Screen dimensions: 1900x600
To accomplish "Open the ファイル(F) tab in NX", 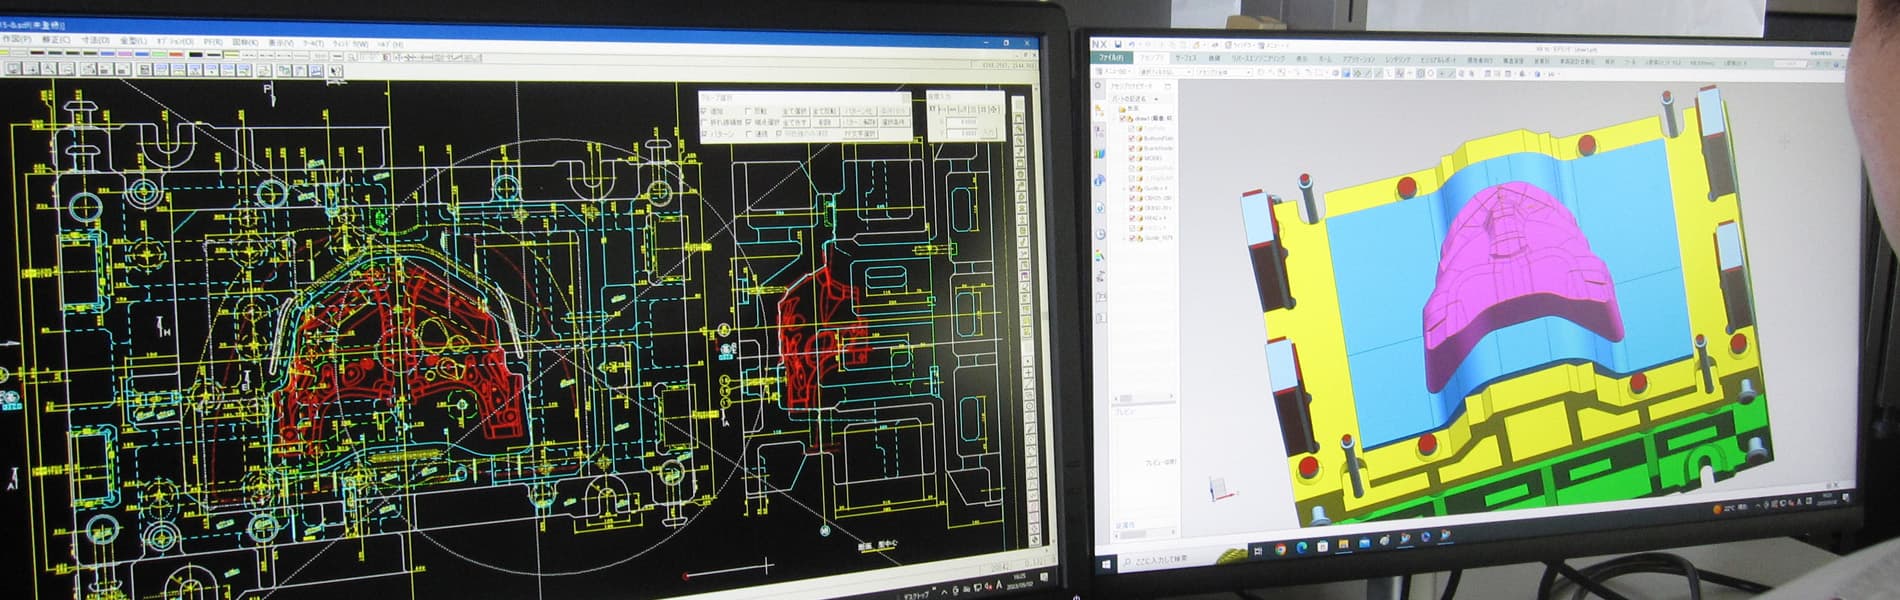I will (1111, 58).
